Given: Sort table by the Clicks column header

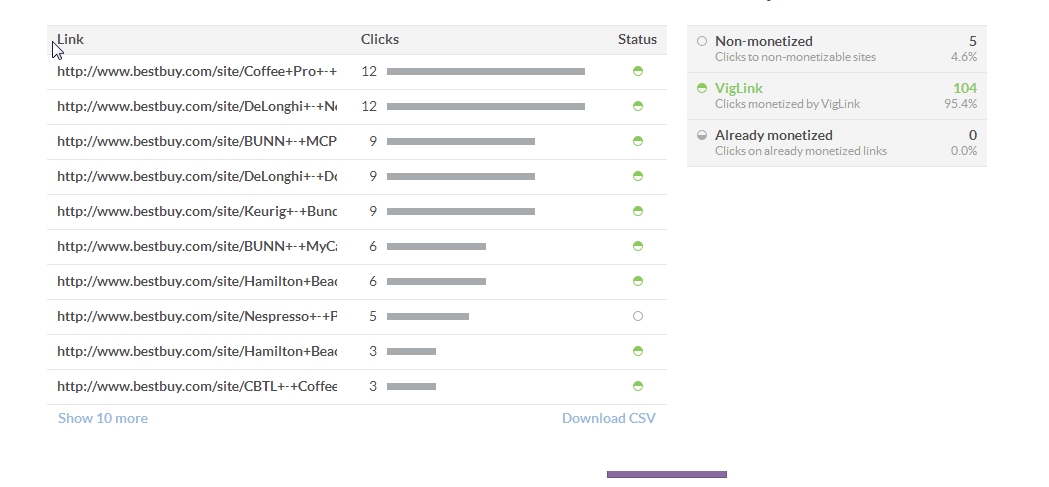Looking at the screenshot, I should coord(380,39).
